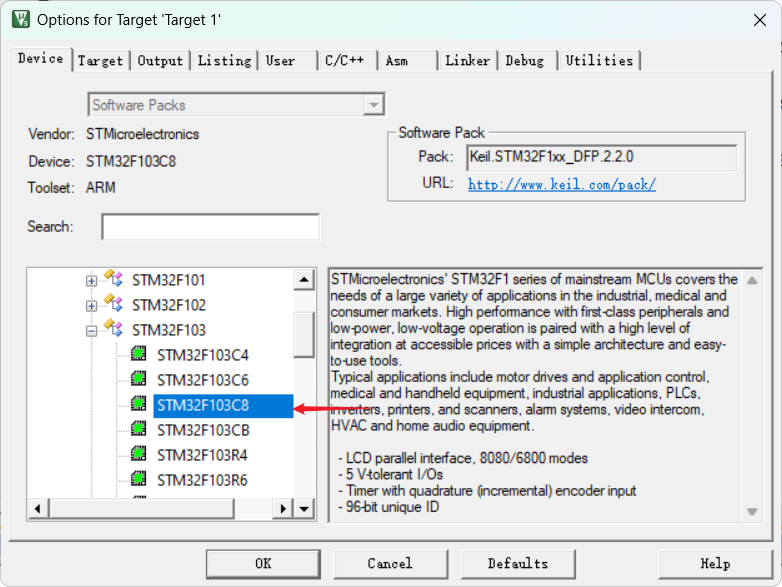Click device tree scroll-down arrow

(304, 509)
